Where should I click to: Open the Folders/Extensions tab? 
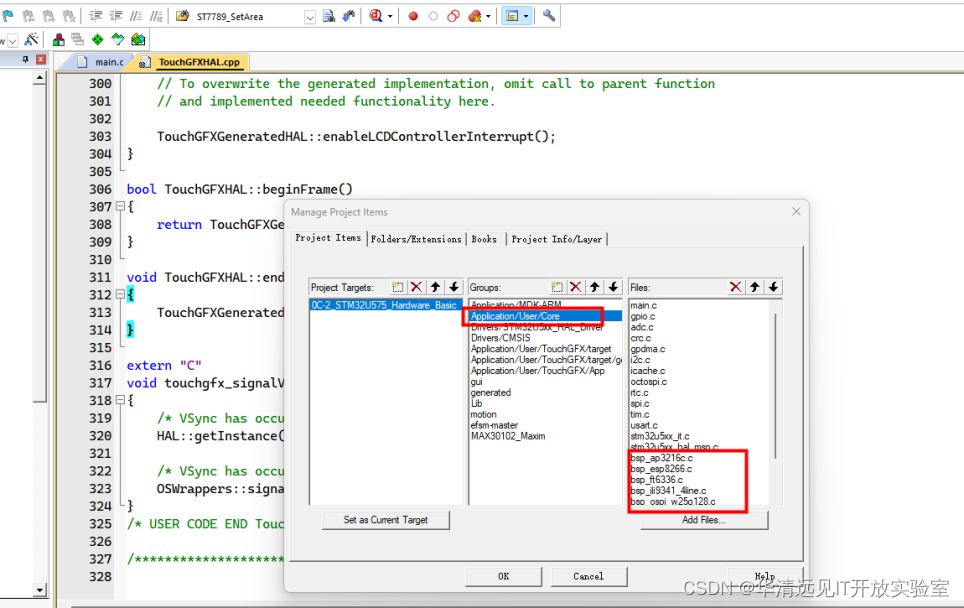[x=416, y=239]
